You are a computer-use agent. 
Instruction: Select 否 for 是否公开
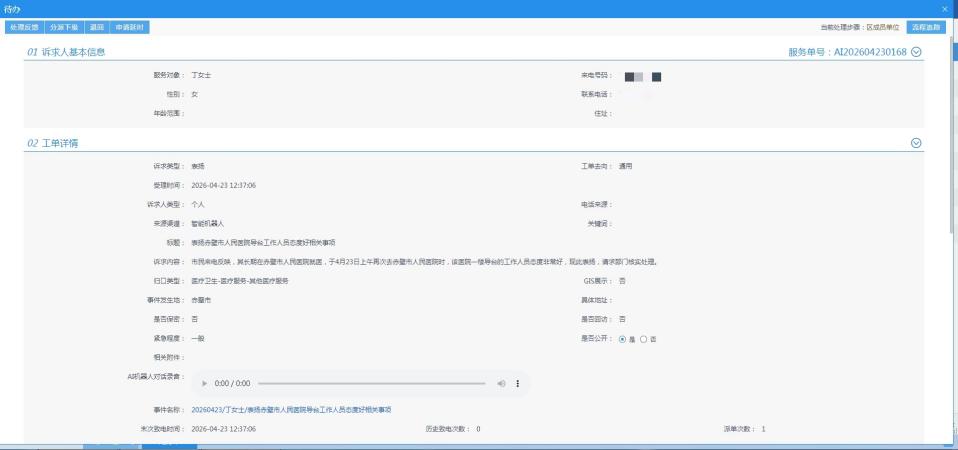tap(643, 339)
